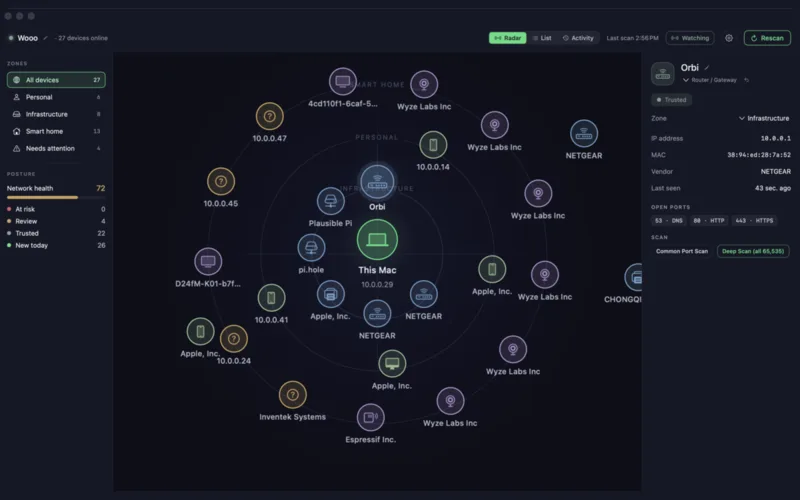Screen dimensions: 800x500
Task: Click the 27 devices online text
Action: click(x=83, y=38)
